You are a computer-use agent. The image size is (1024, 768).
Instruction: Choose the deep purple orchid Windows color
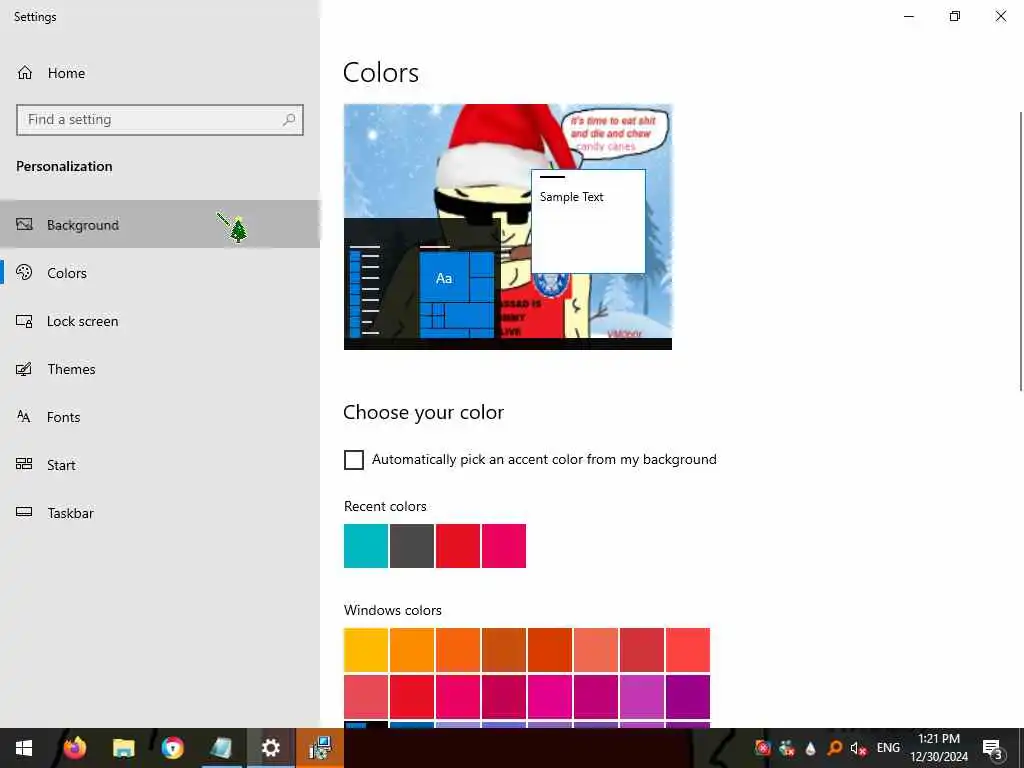[x=688, y=697]
